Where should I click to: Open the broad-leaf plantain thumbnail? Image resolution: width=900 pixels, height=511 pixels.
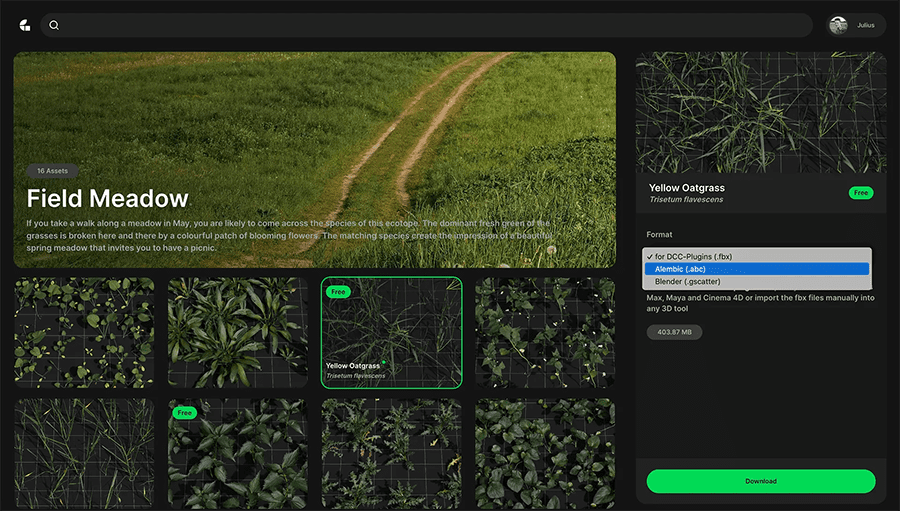pos(238,332)
